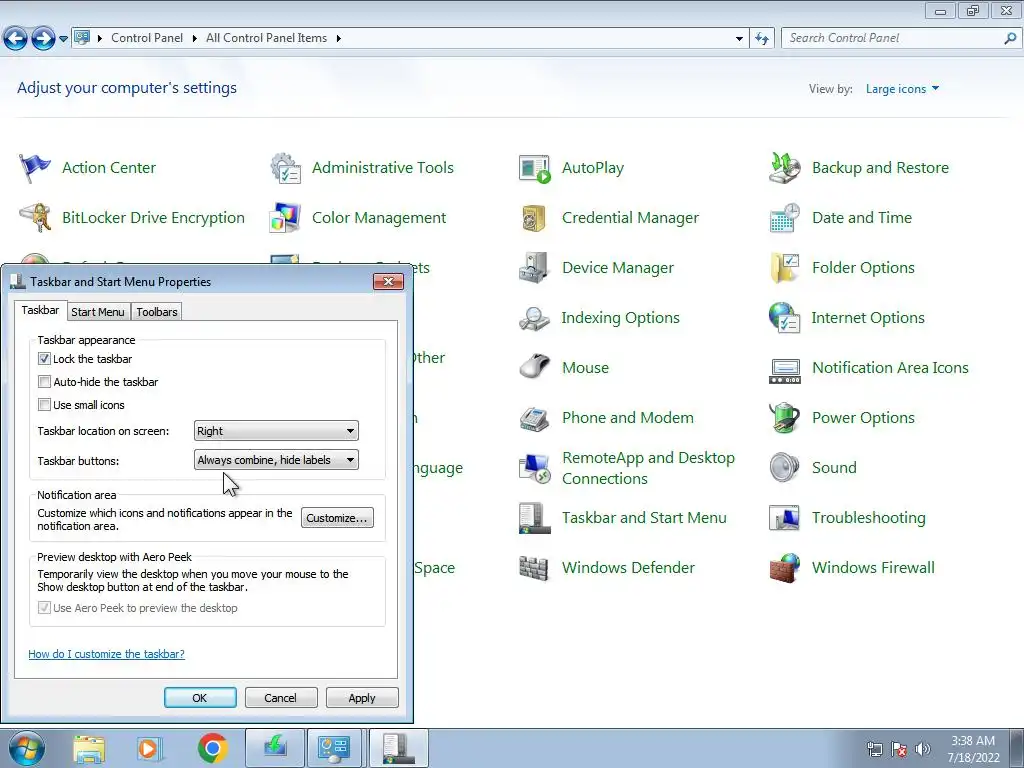This screenshot has width=1024, height=768.
Task: Click the Control Panel breadcrumb segment
Action: pyautogui.click(x=147, y=39)
